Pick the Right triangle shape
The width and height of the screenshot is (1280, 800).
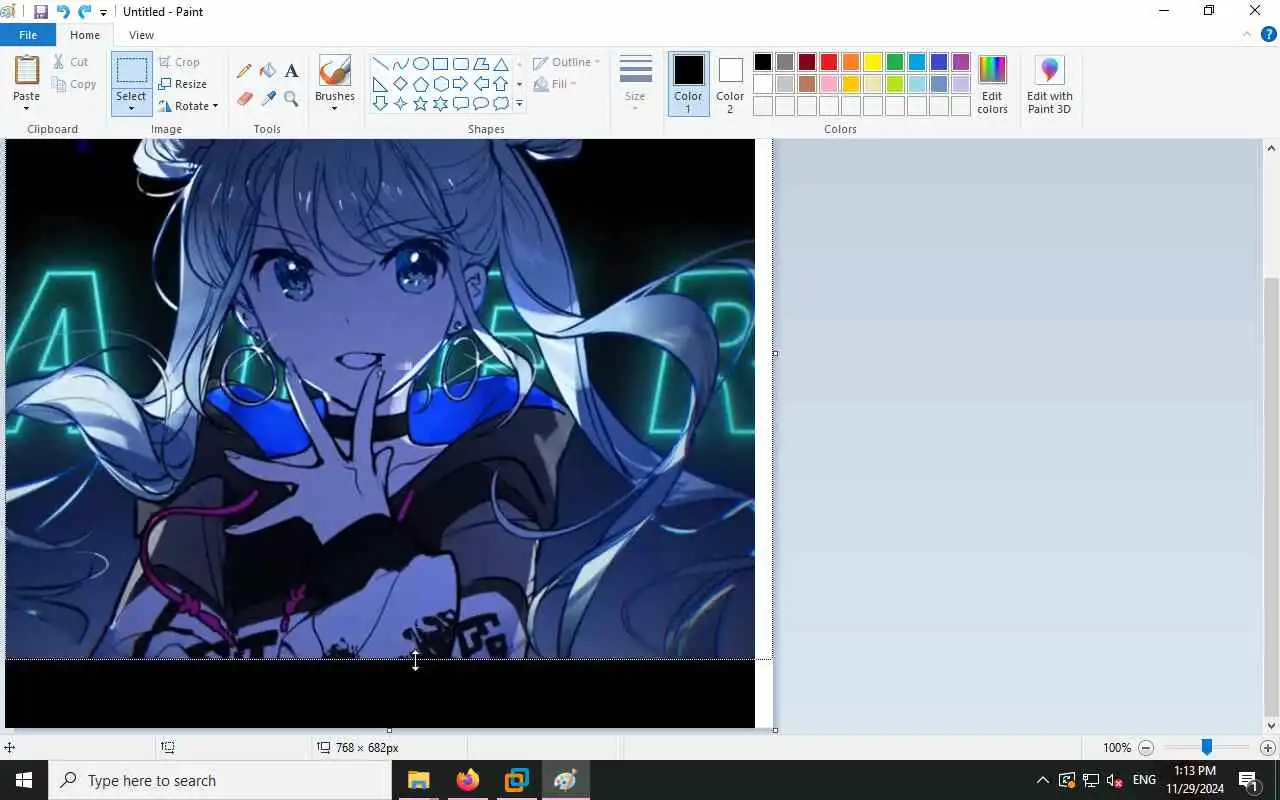[380, 84]
